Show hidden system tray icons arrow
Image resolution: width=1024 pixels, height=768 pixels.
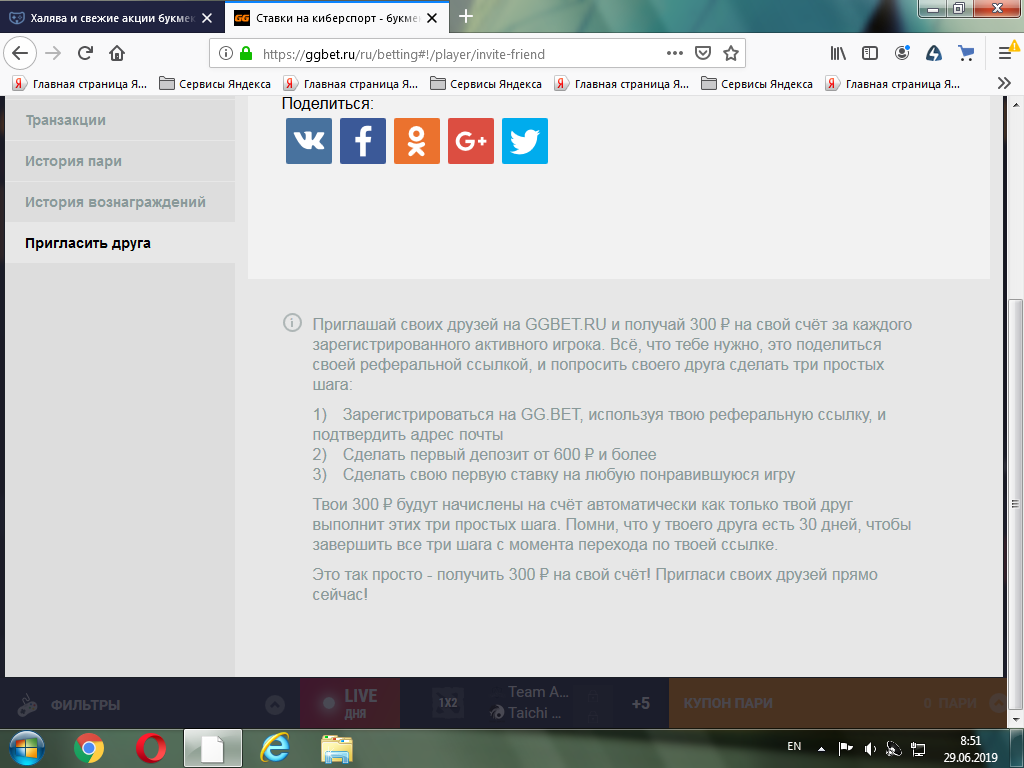[821, 748]
